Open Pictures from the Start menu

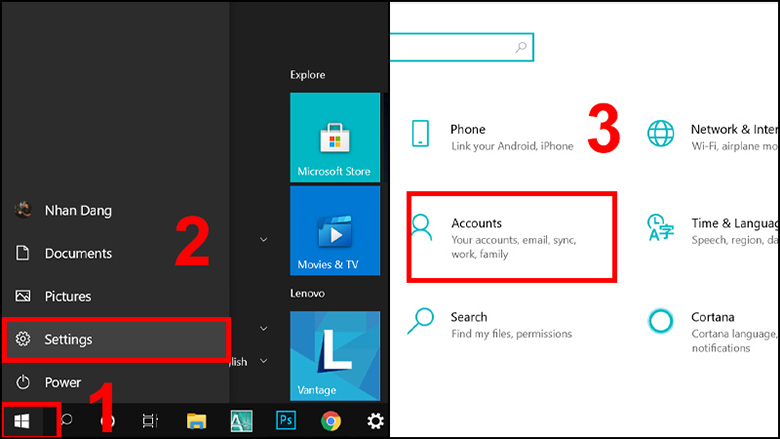pos(115,296)
